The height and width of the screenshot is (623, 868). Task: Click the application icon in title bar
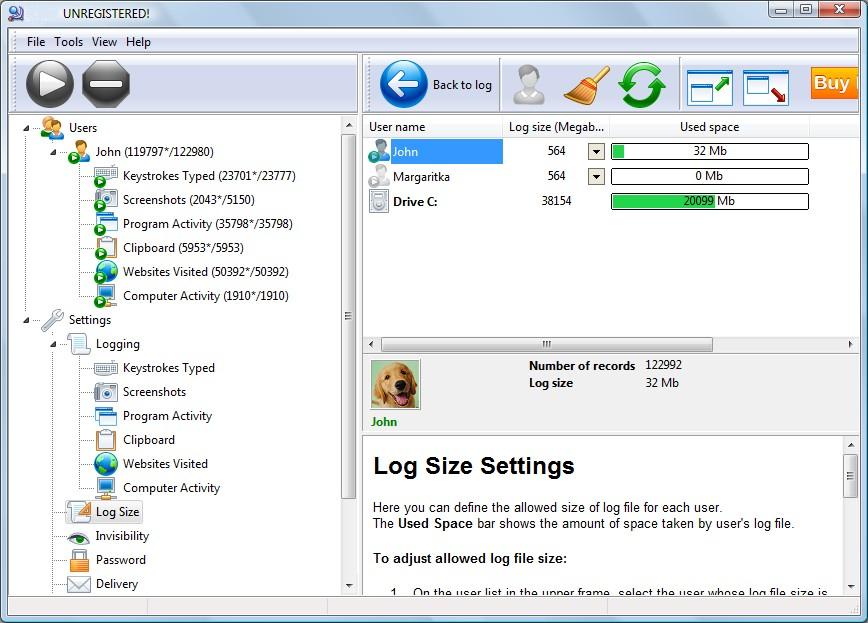16,13
